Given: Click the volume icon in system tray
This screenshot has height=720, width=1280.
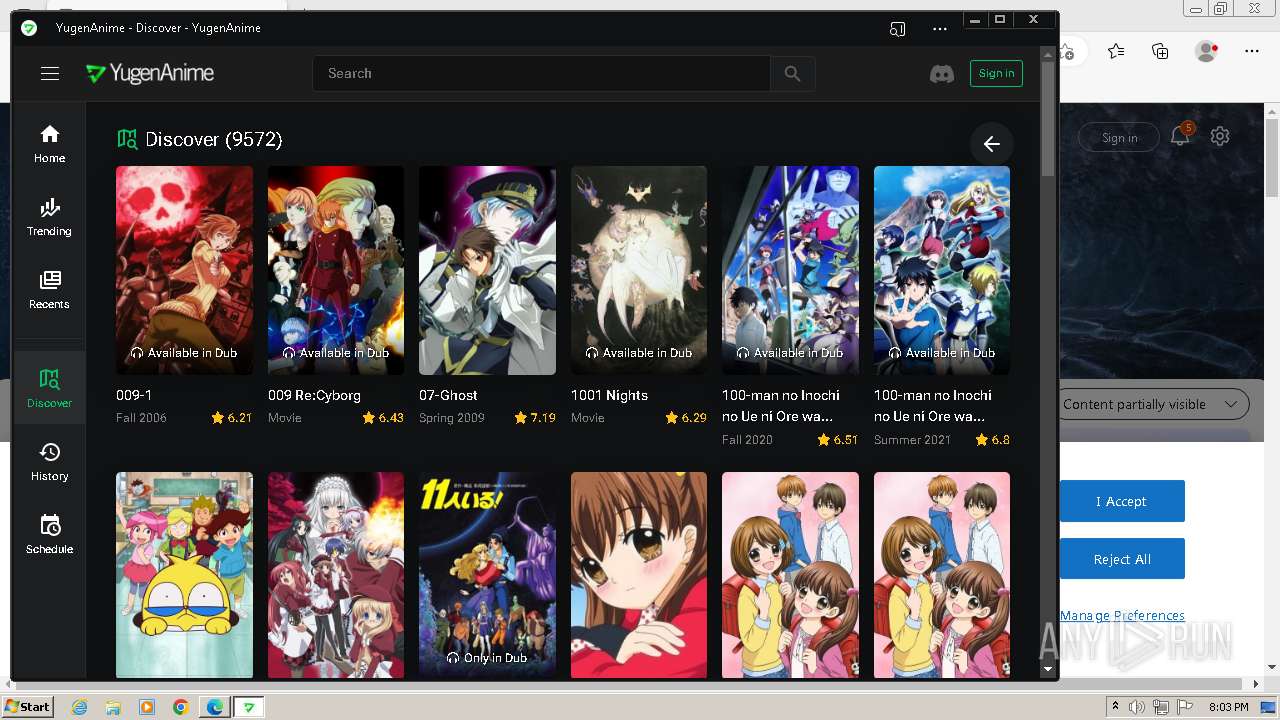Looking at the screenshot, I should [x=1137, y=707].
